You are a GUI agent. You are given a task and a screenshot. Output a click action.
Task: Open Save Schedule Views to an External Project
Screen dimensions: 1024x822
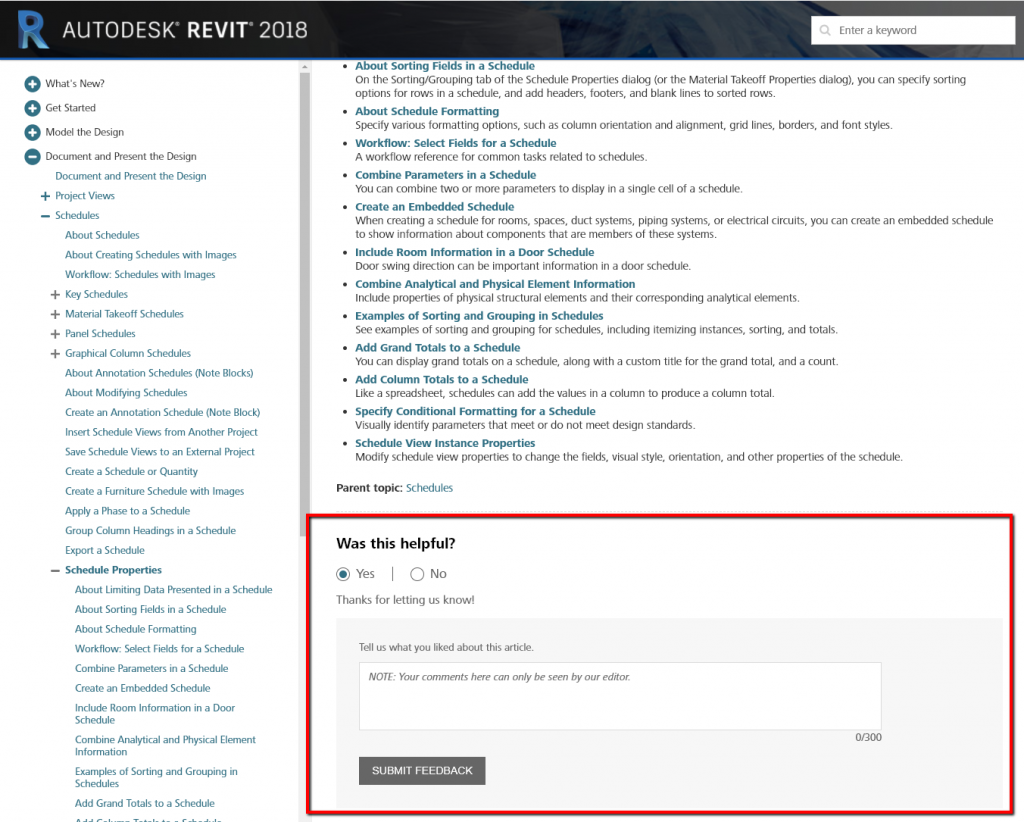tap(160, 452)
